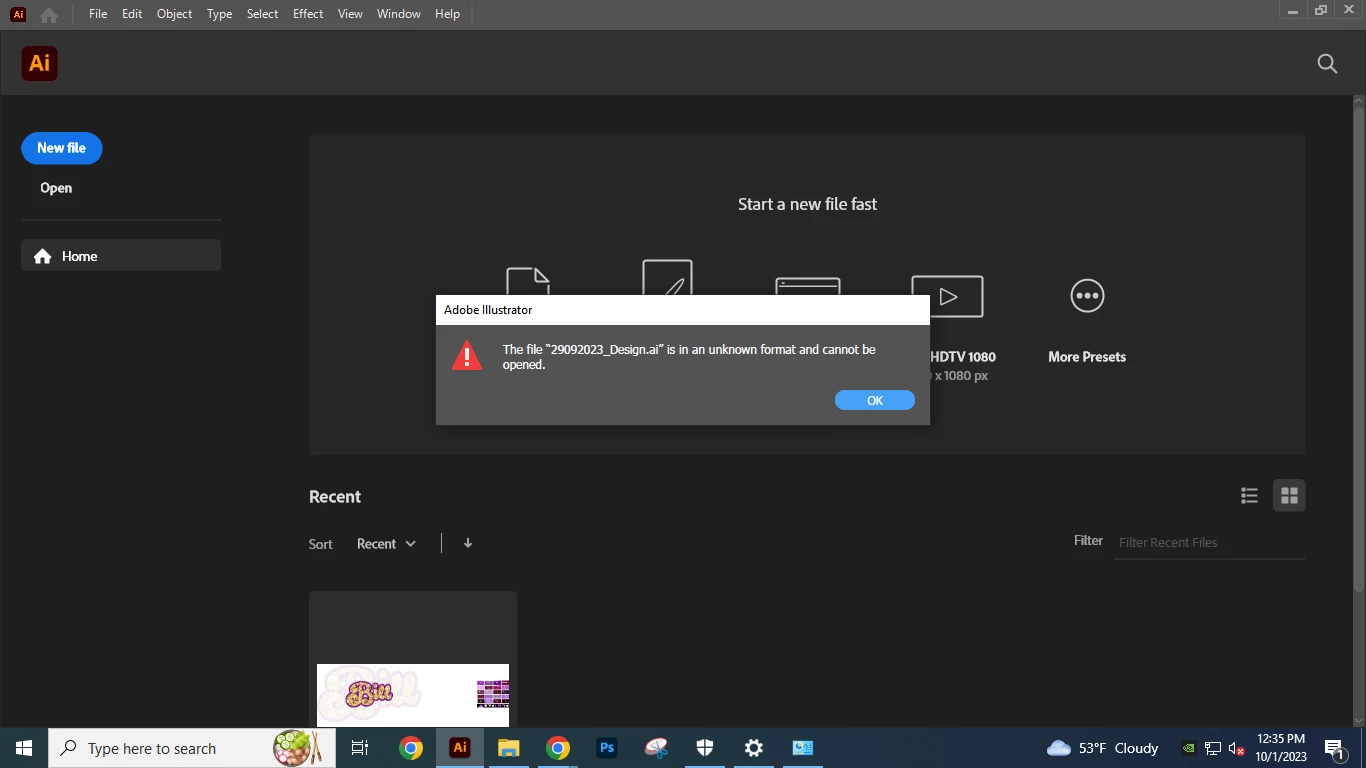Click the large Ai logo icon
This screenshot has height=768, width=1366.
(39, 63)
